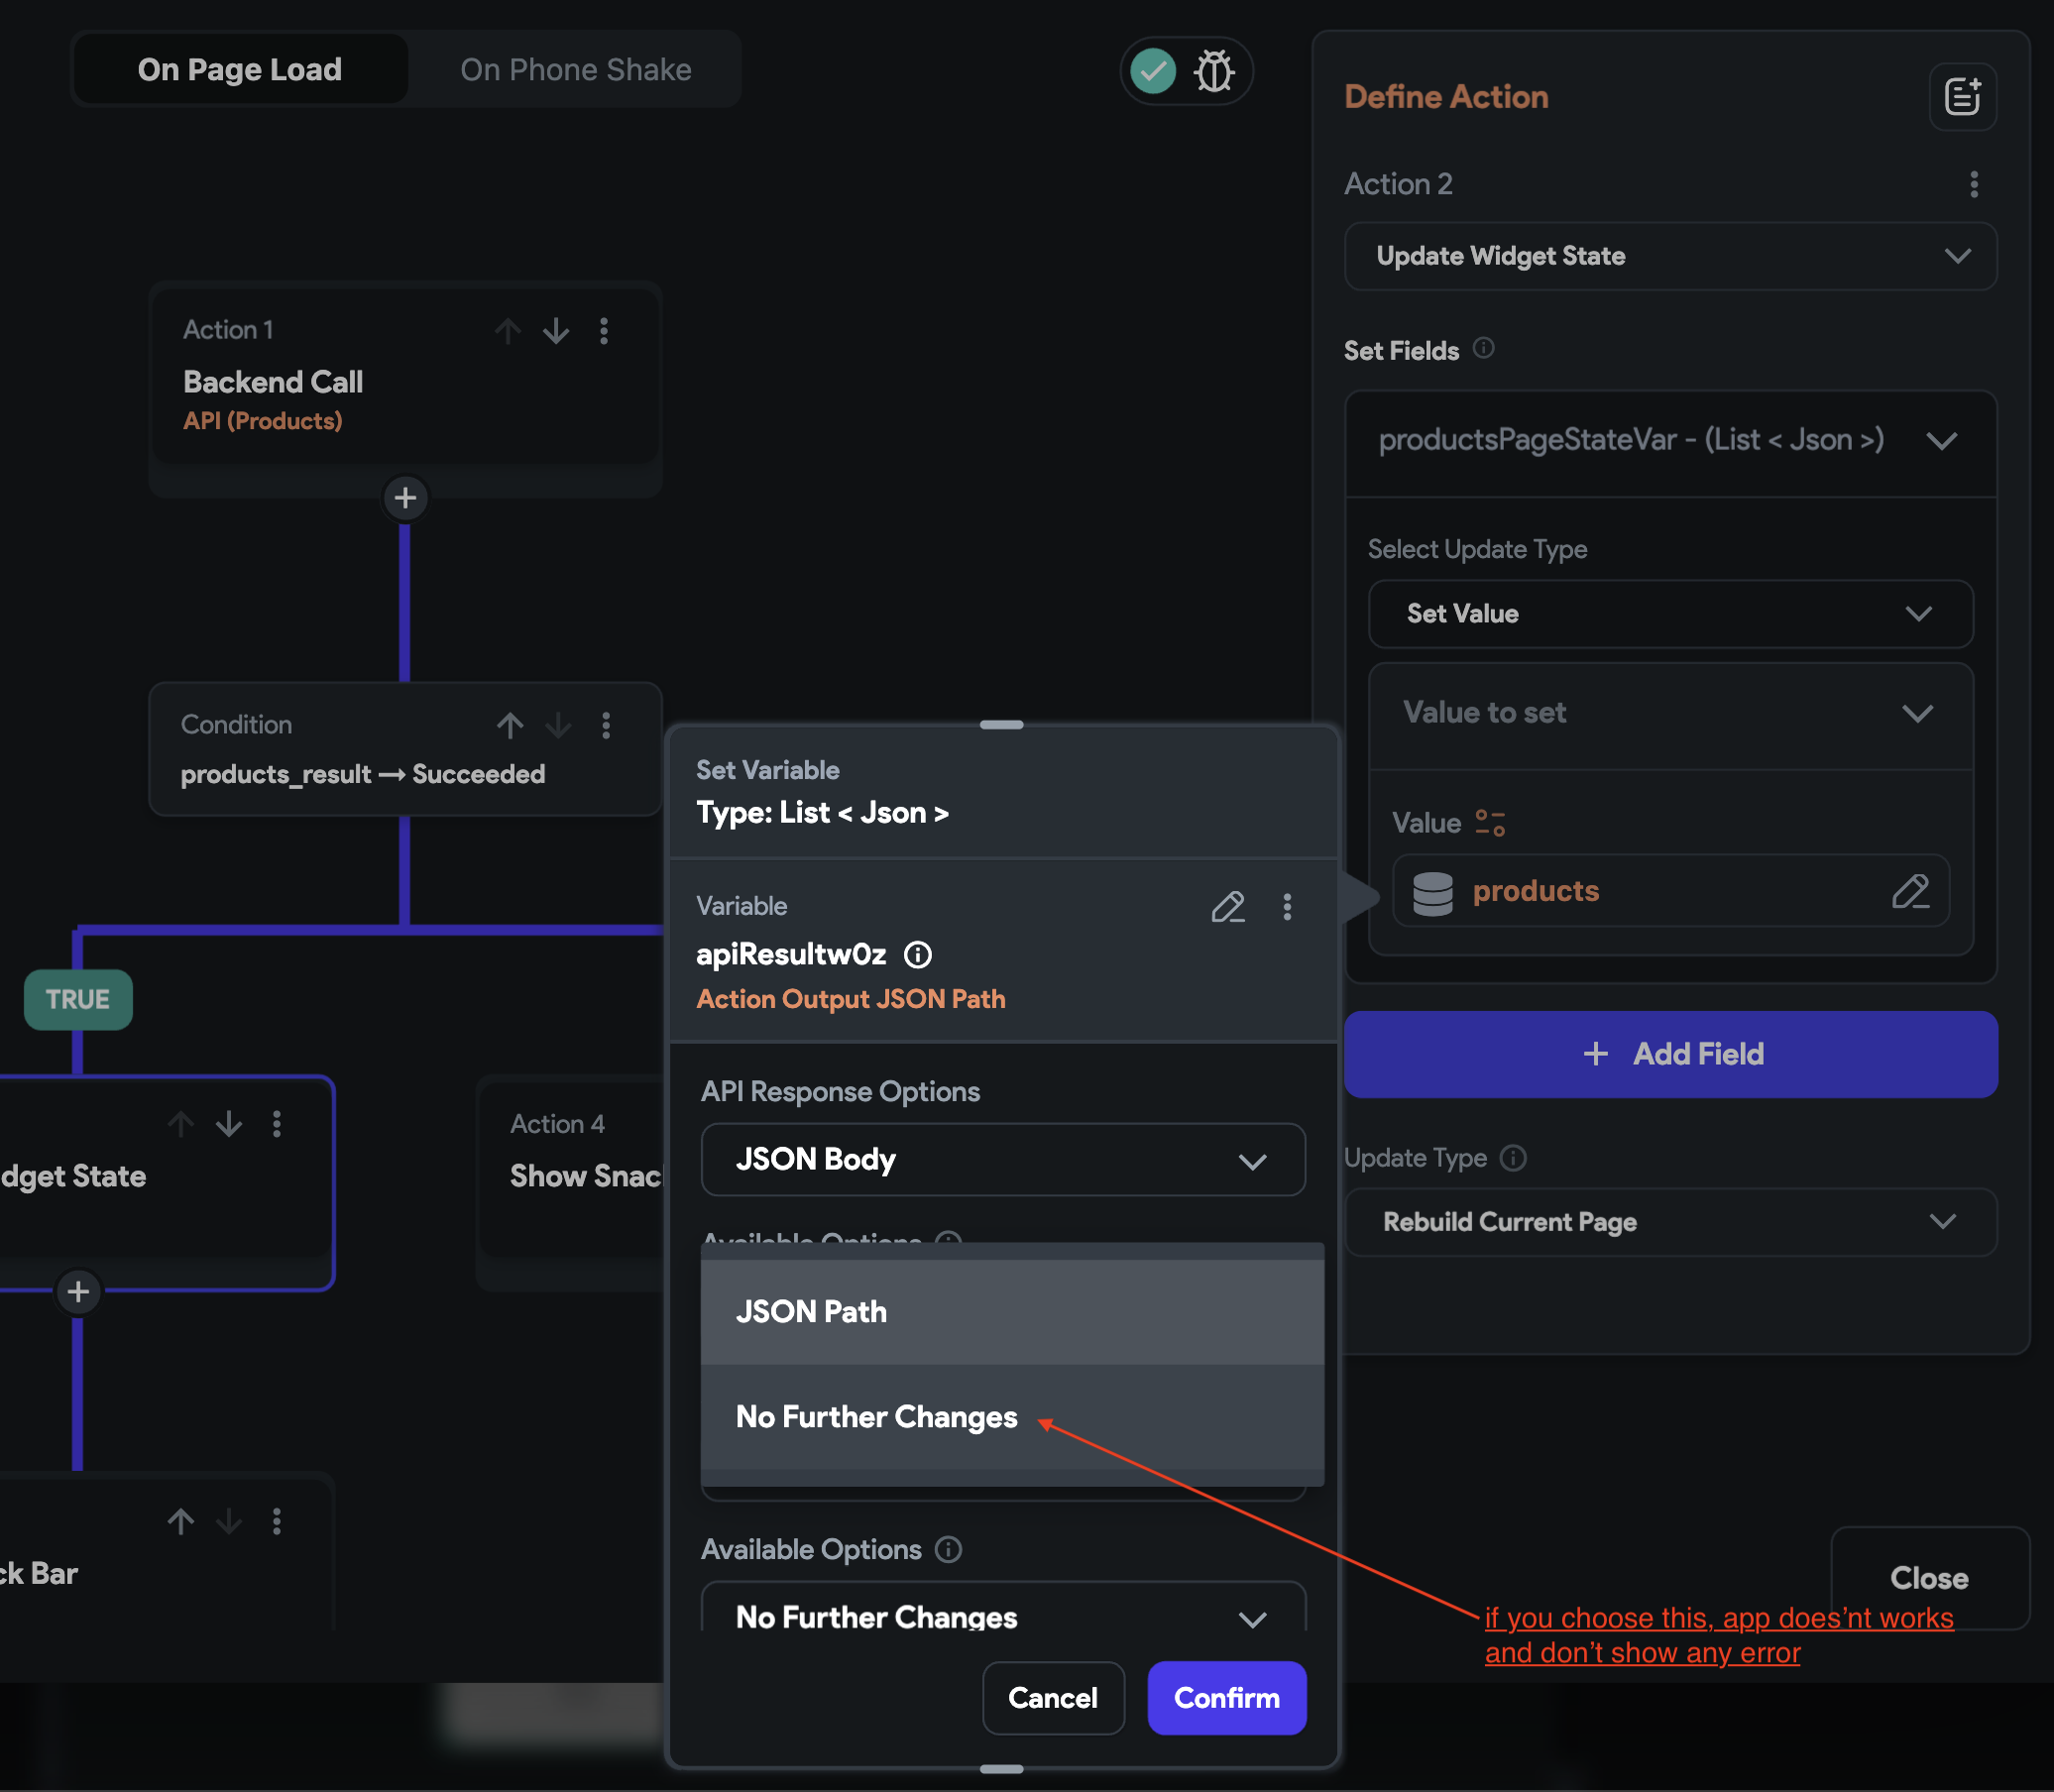2054x1792 pixels.
Task: Move the Condition step up with arrow icon
Action: coord(510,726)
